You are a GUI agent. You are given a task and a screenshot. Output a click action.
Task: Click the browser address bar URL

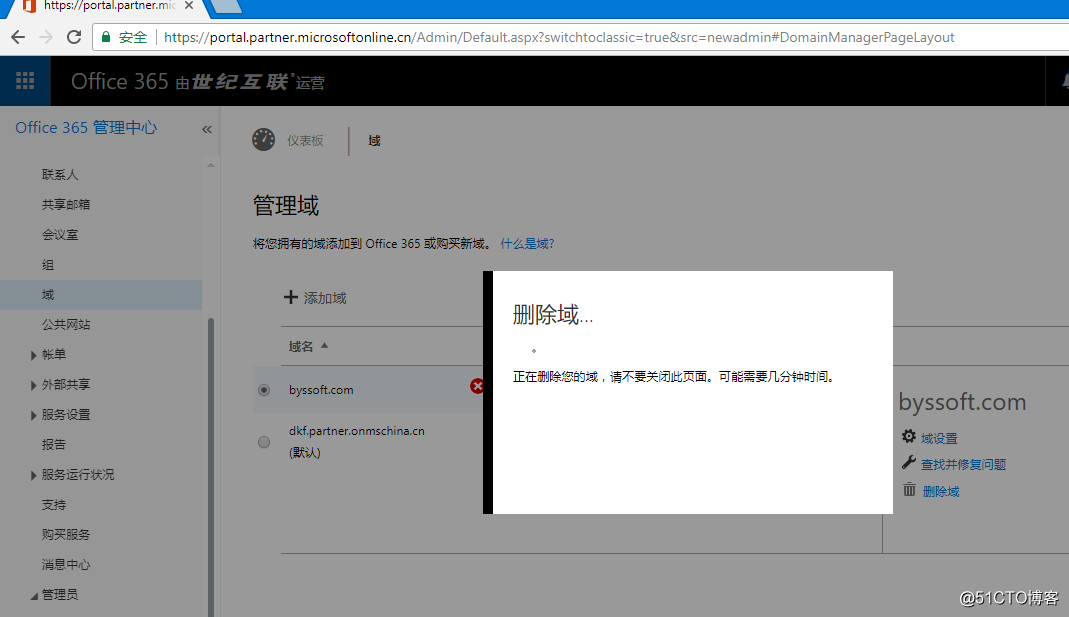pos(559,37)
